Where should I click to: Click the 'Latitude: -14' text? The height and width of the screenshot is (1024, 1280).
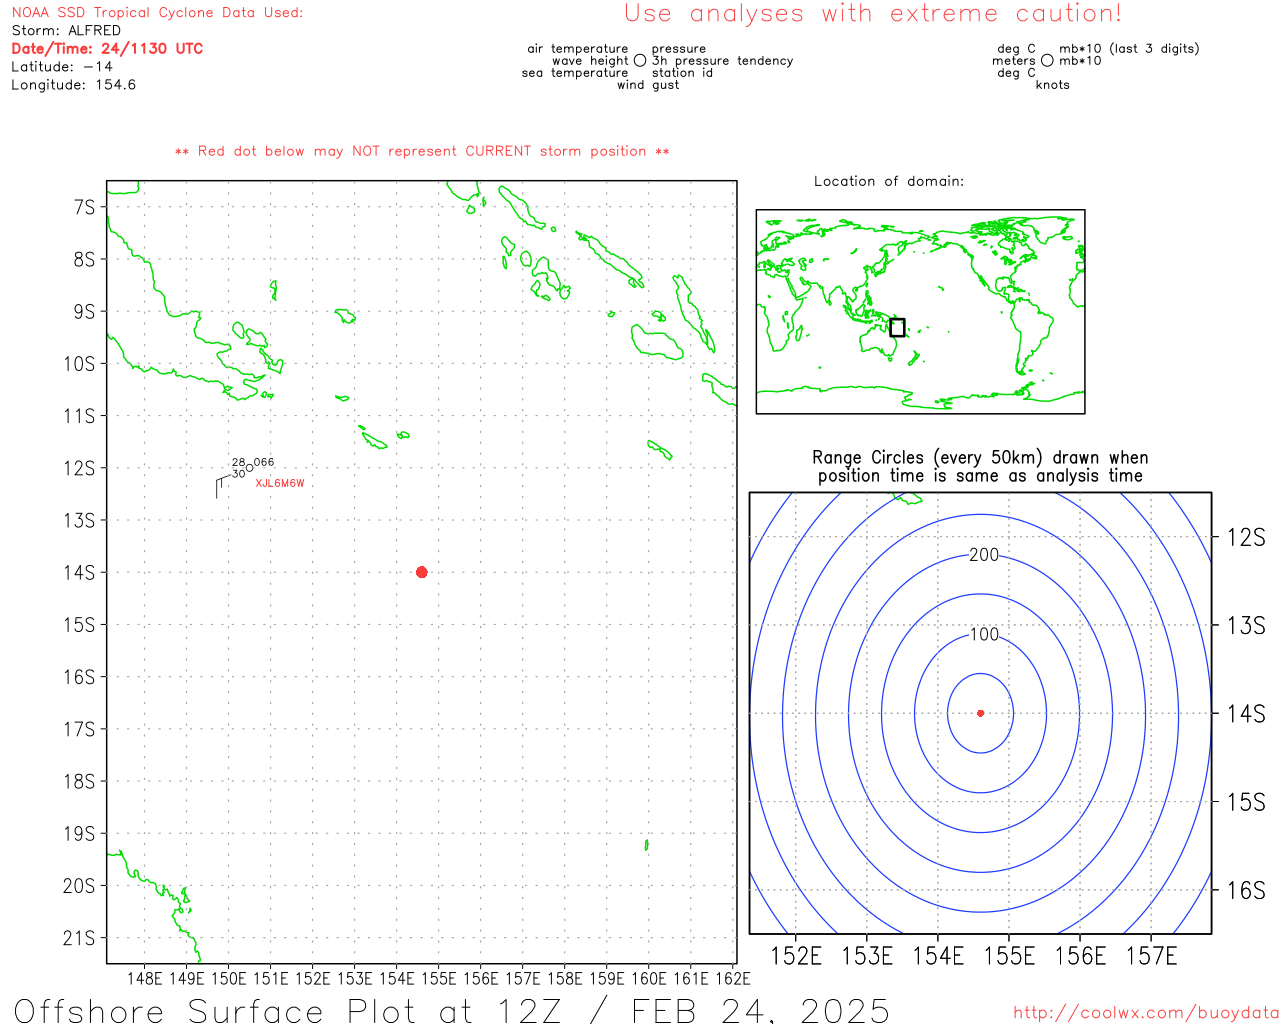(62, 67)
